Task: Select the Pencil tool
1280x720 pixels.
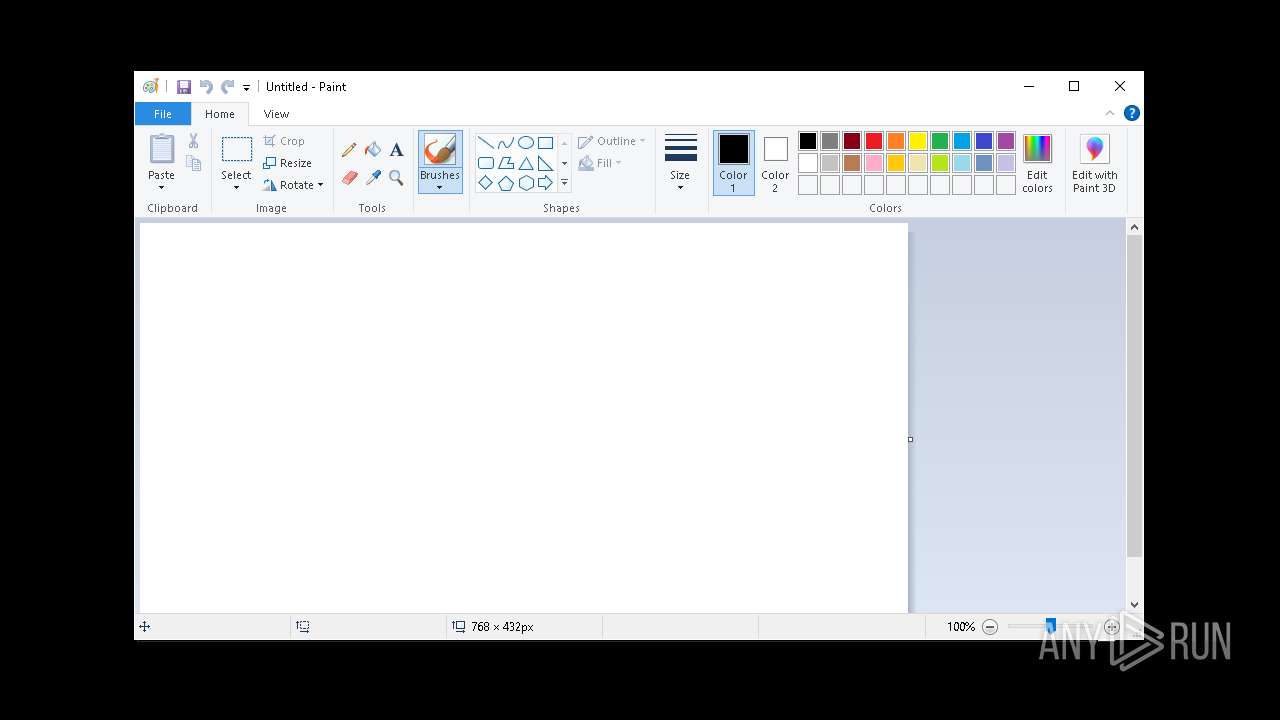Action: pos(349,150)
